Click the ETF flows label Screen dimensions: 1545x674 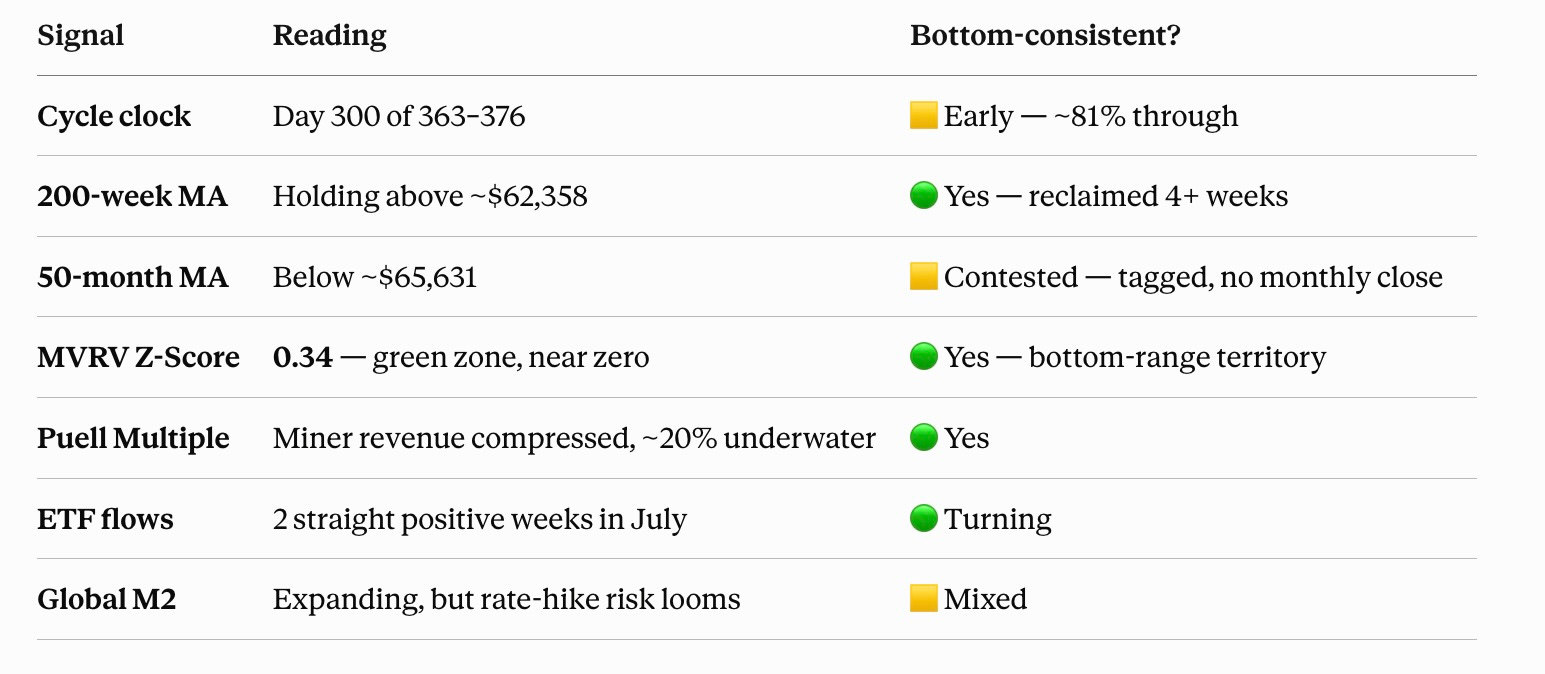point(105,519)
